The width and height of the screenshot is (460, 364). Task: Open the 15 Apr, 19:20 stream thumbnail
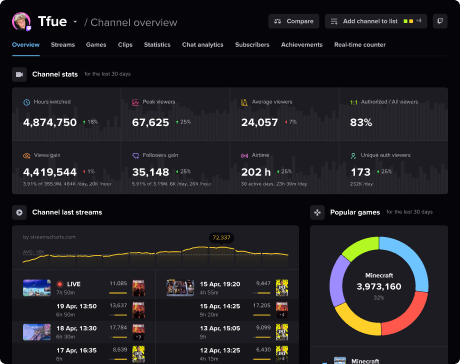(180, 288)
